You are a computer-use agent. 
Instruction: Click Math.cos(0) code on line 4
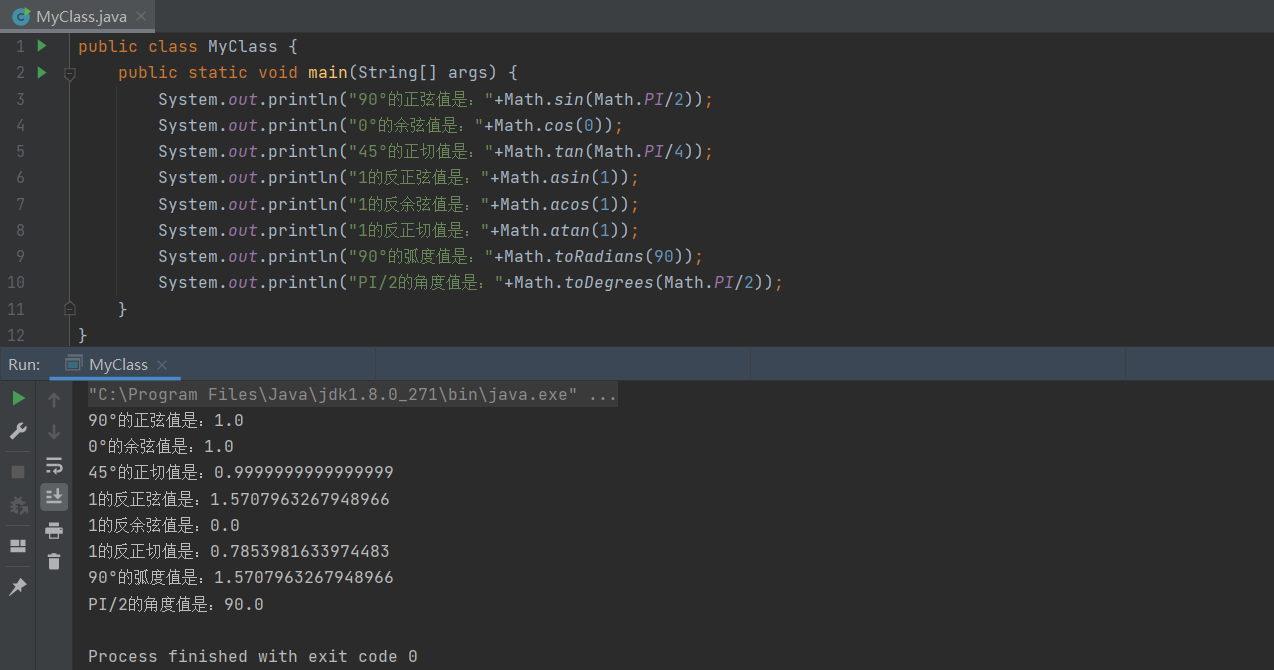(553, 125)
